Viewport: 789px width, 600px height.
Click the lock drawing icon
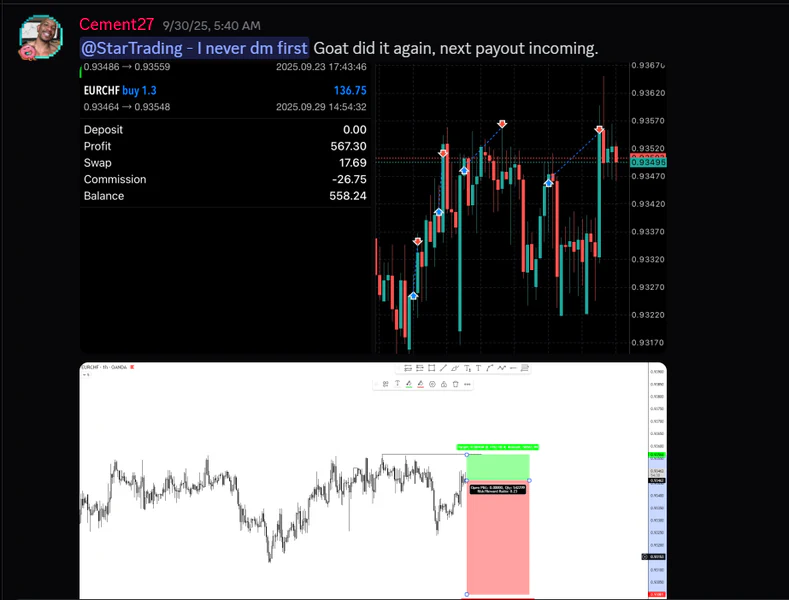coord(444,384)
